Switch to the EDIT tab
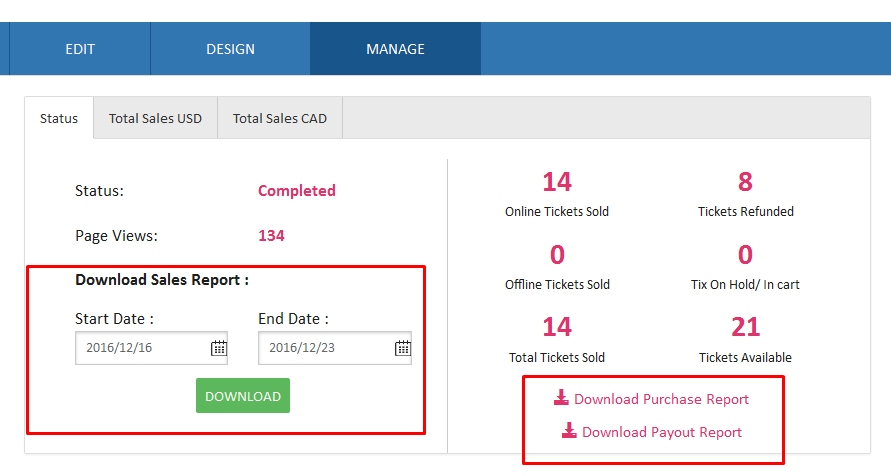Image resolution: width=891 pixels, height=476 pixels. [80, 49]
